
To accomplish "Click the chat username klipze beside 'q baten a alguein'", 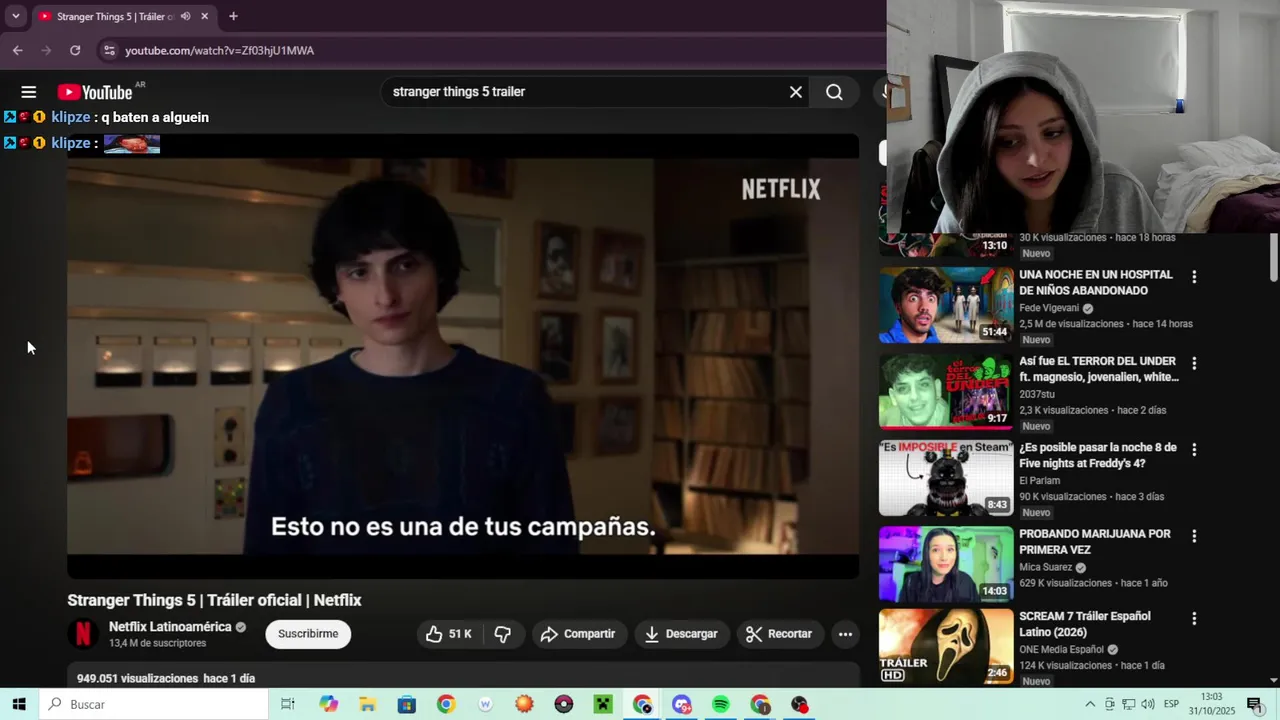I will tap(71, 117).
